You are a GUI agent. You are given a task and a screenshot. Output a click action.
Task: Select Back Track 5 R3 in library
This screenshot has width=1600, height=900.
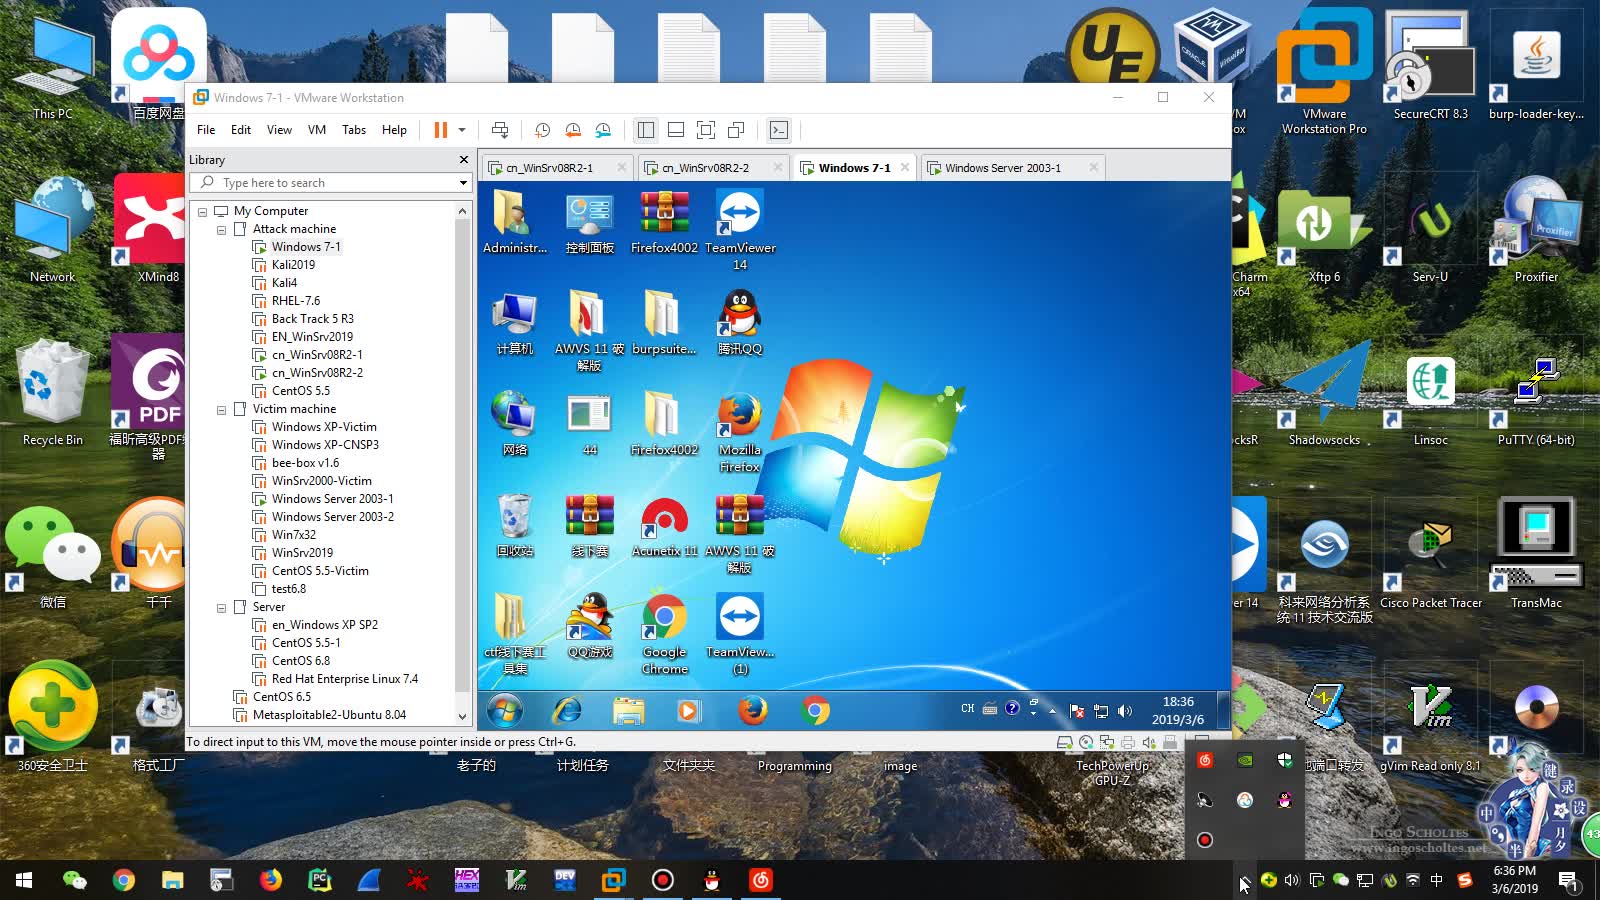point(313,319)
